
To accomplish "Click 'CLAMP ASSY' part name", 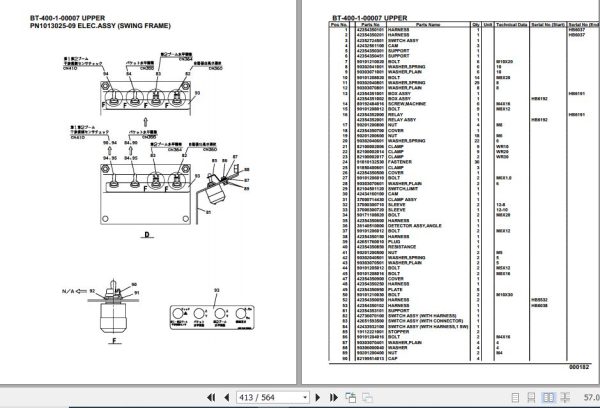I will click(x=403, y=199).
